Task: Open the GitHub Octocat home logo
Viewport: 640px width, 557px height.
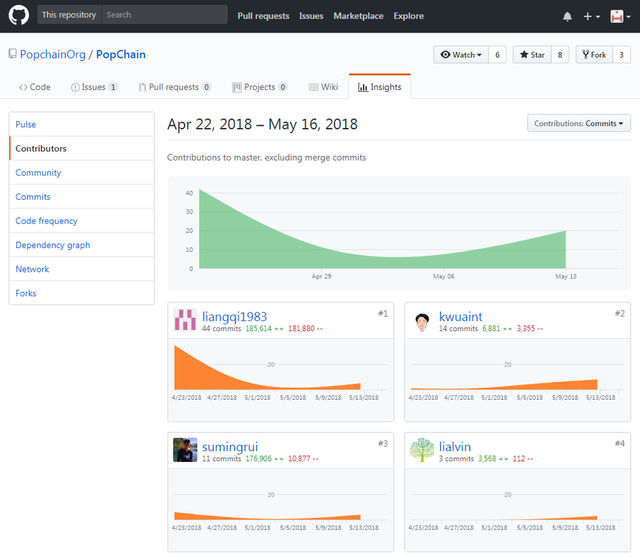Action: point(19,16)
